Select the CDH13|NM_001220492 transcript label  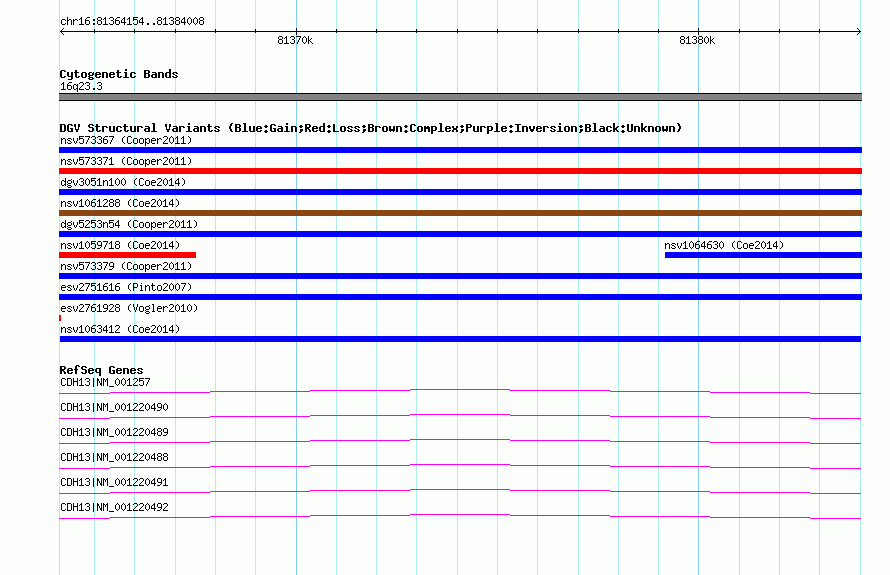(114, 507)
